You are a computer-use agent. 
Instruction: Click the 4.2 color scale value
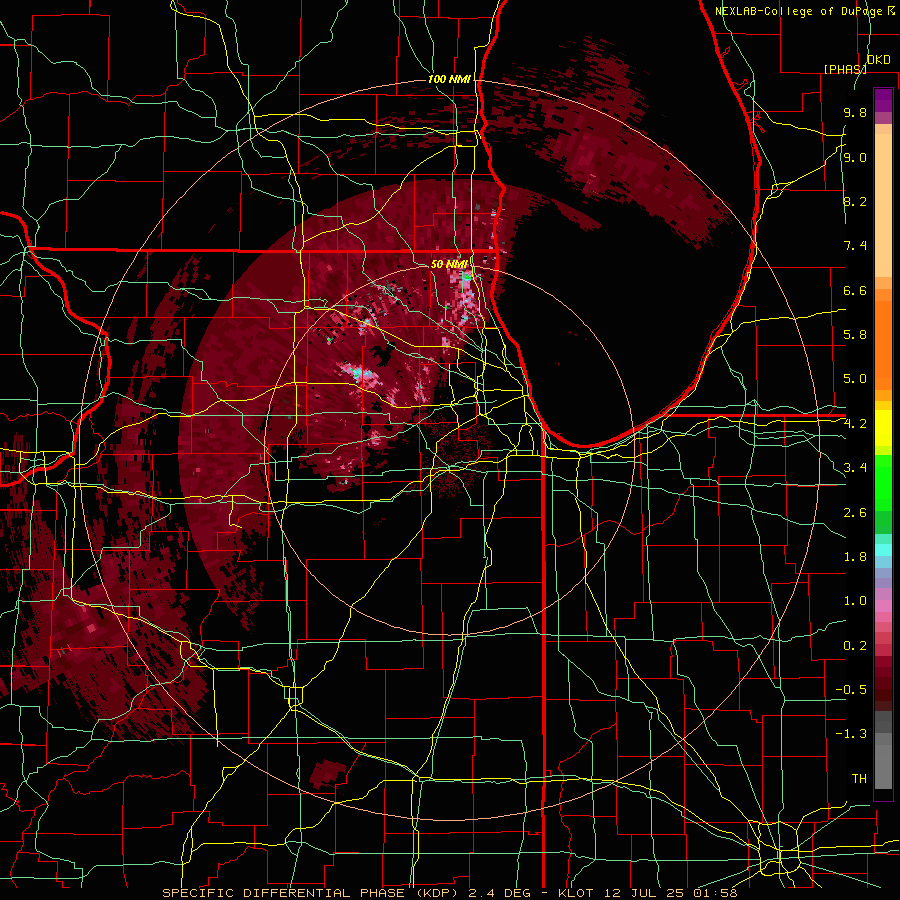click(855, 424)
